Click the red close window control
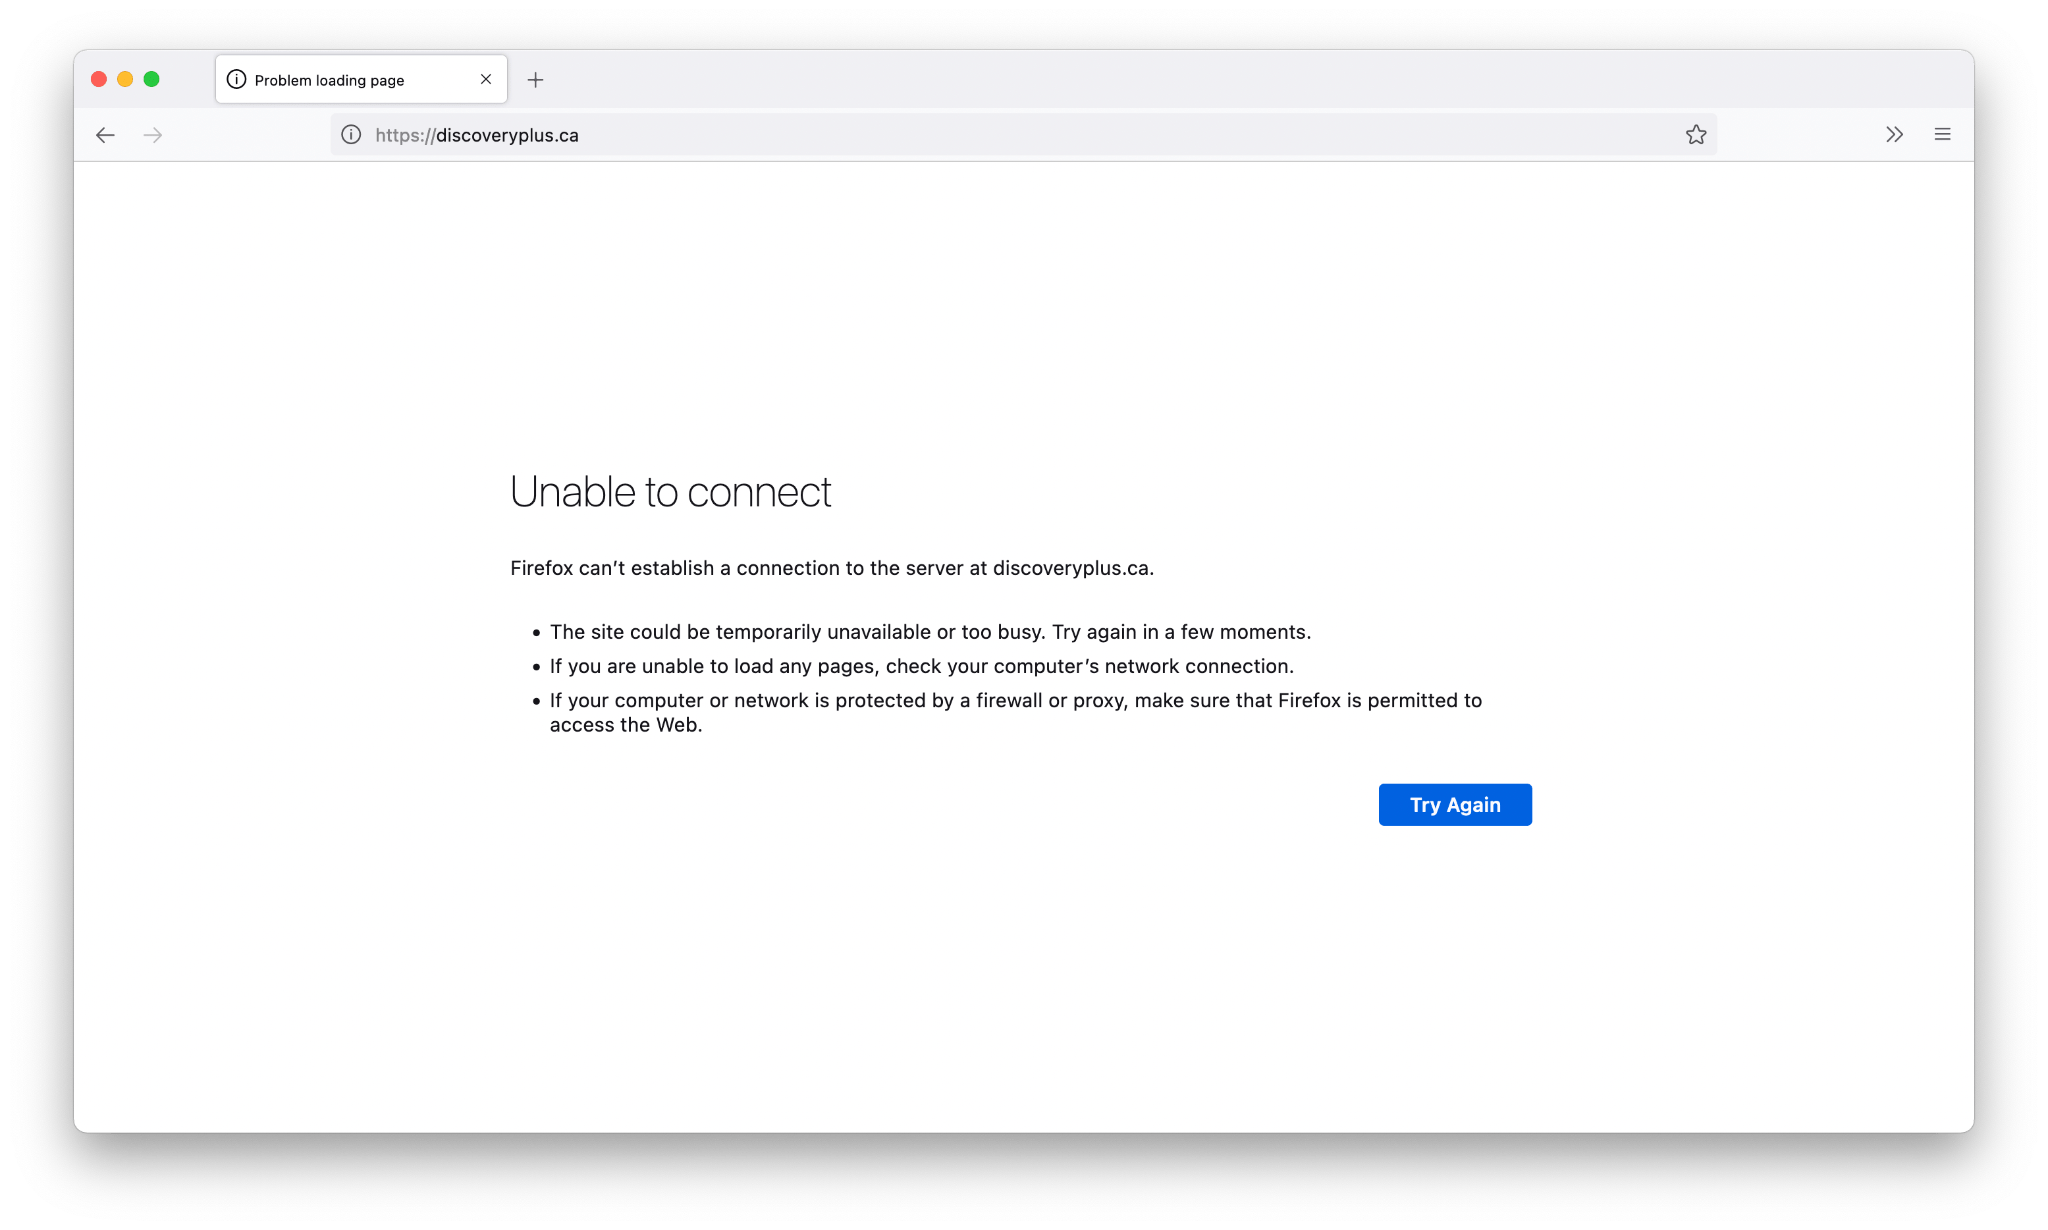 [98, 77]
